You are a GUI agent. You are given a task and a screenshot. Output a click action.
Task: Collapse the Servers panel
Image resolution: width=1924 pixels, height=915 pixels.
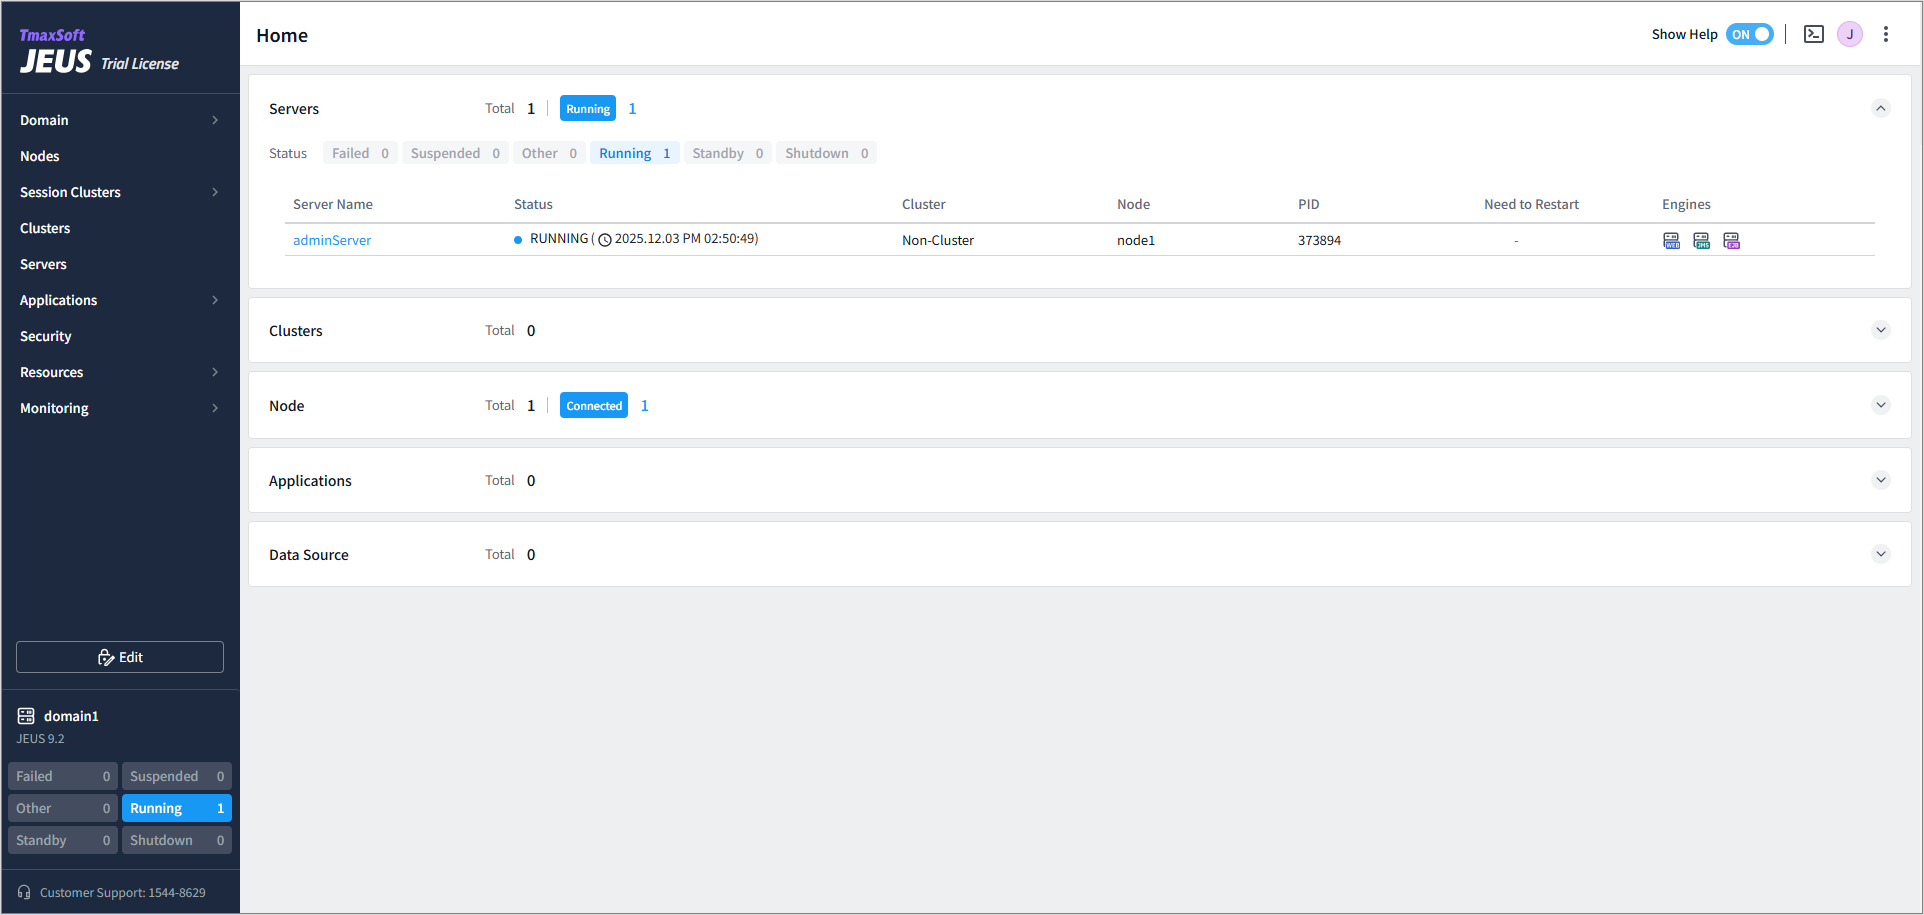pos(1880,108)
